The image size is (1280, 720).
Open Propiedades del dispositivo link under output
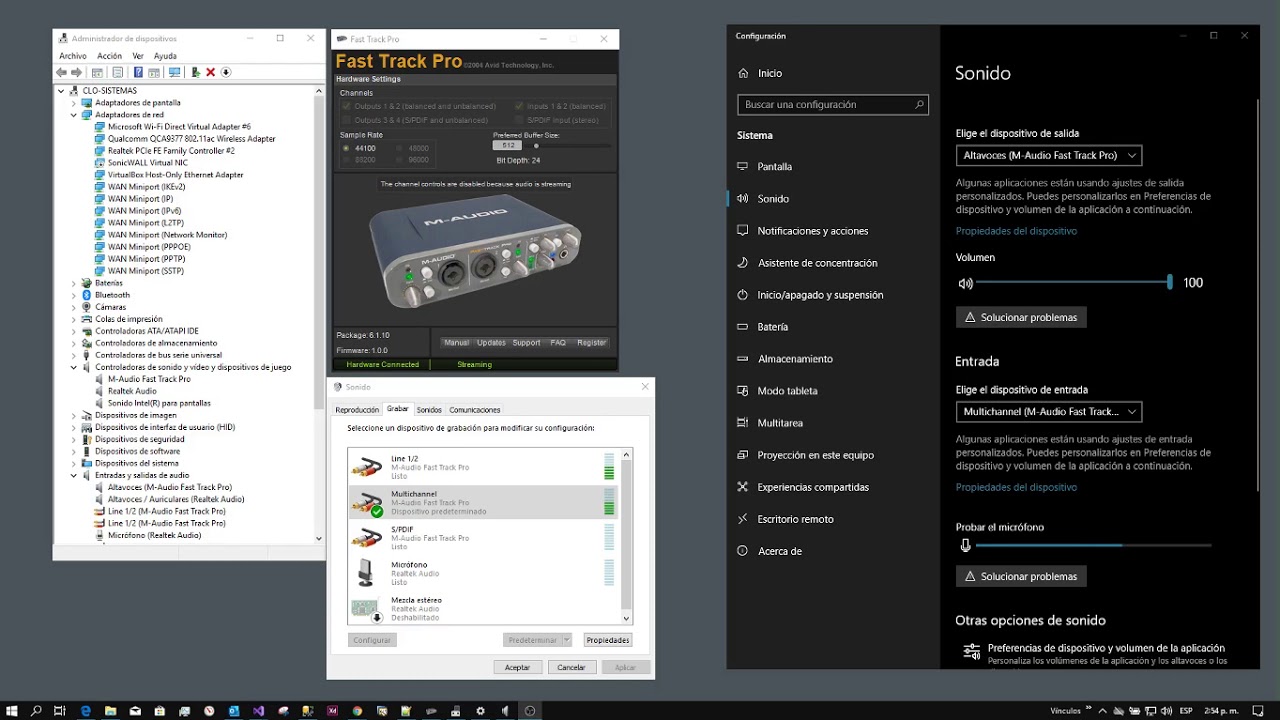click(1016, 231)
